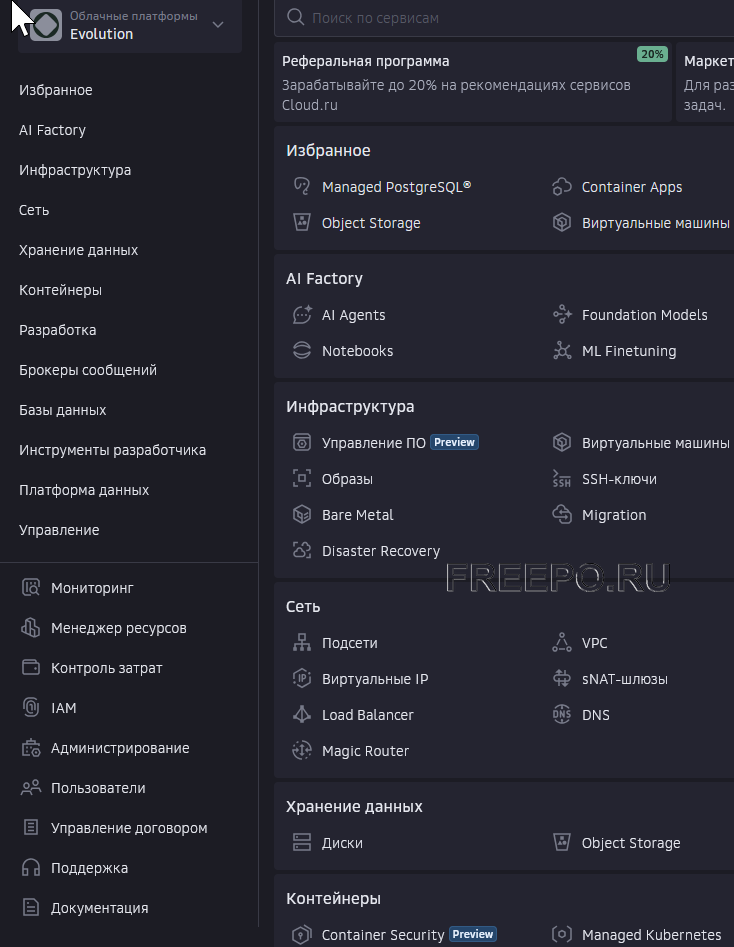734x947 pixels.
Task: Click the Foundation Models icon
Action: [562, 315]
